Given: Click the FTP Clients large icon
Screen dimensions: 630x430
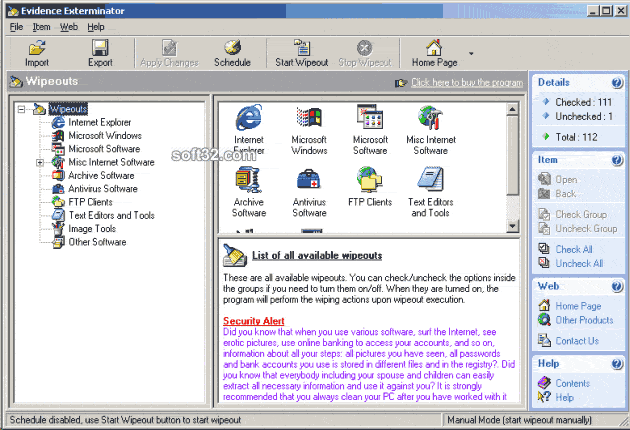Looking at the screenshot, I should click(370, 180).
